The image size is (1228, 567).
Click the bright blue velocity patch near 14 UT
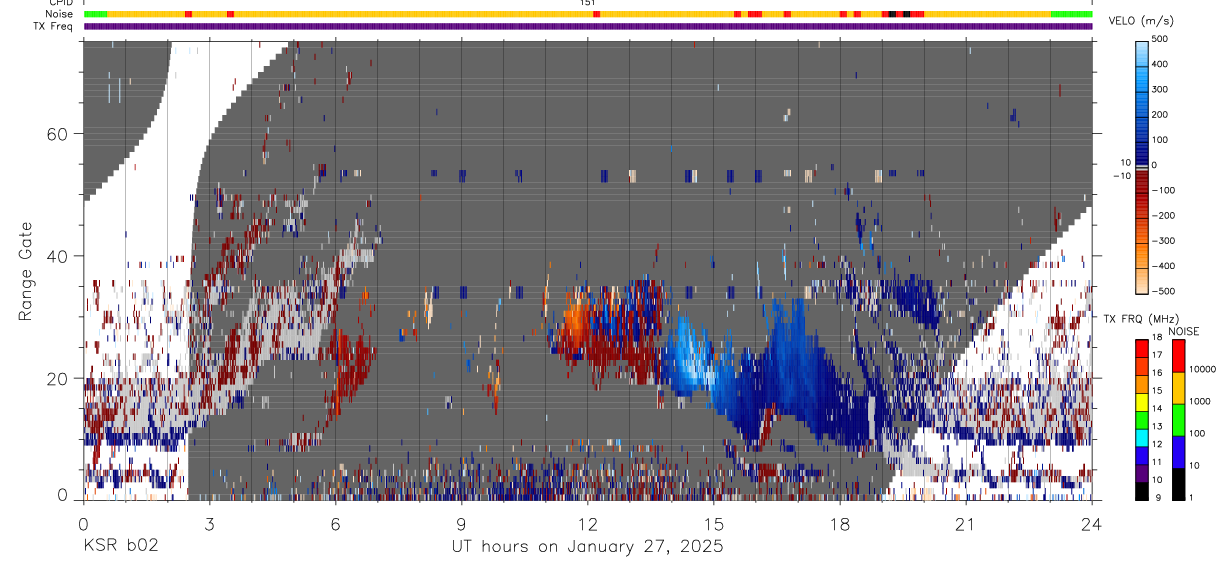click(x=687, y=355)
